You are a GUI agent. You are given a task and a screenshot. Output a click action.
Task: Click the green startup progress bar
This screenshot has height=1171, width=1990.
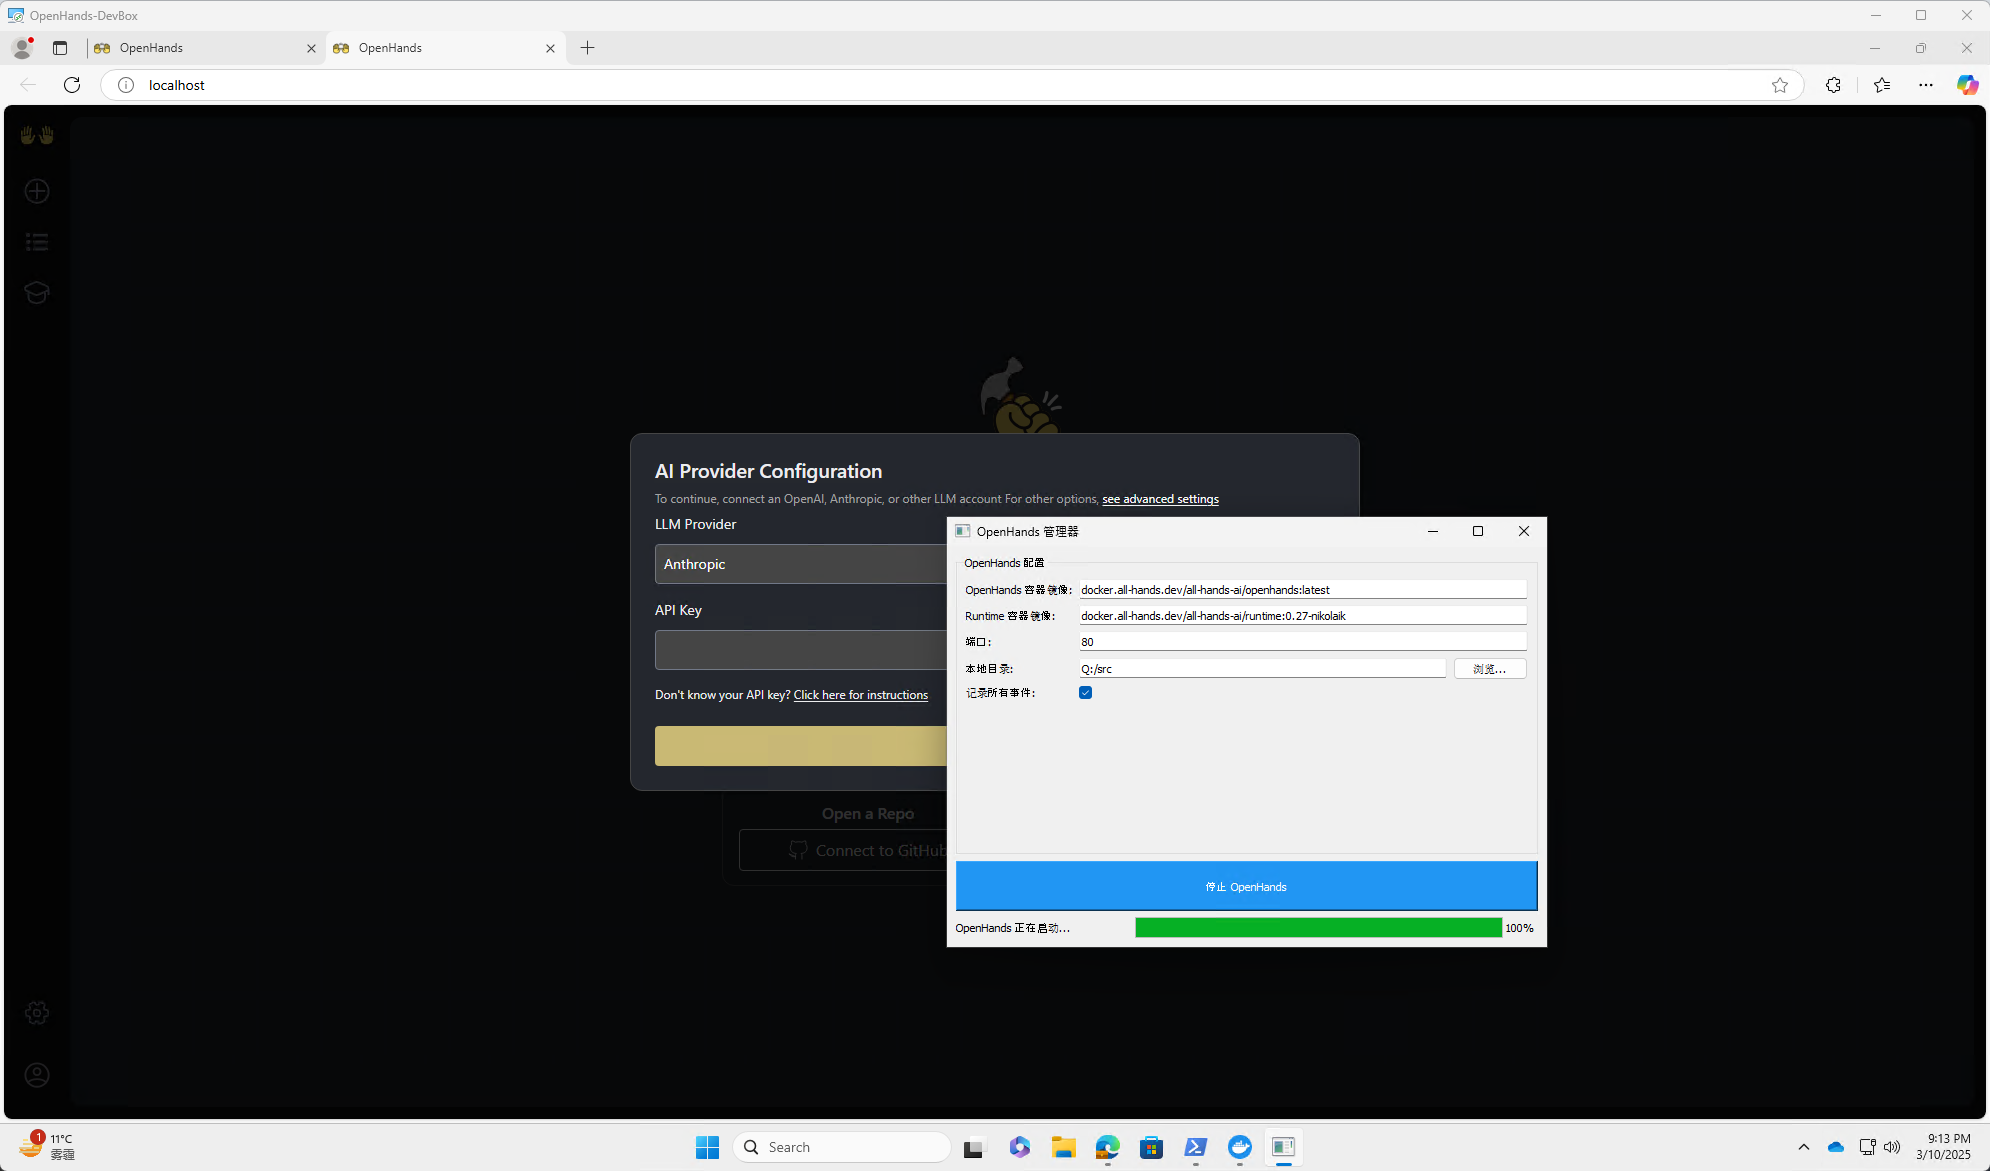pos(1318,928)
